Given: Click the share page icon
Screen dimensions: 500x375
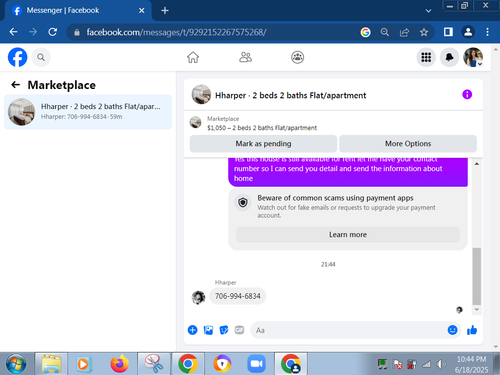Looking at the screenshot, I should [x=404, y=32].
